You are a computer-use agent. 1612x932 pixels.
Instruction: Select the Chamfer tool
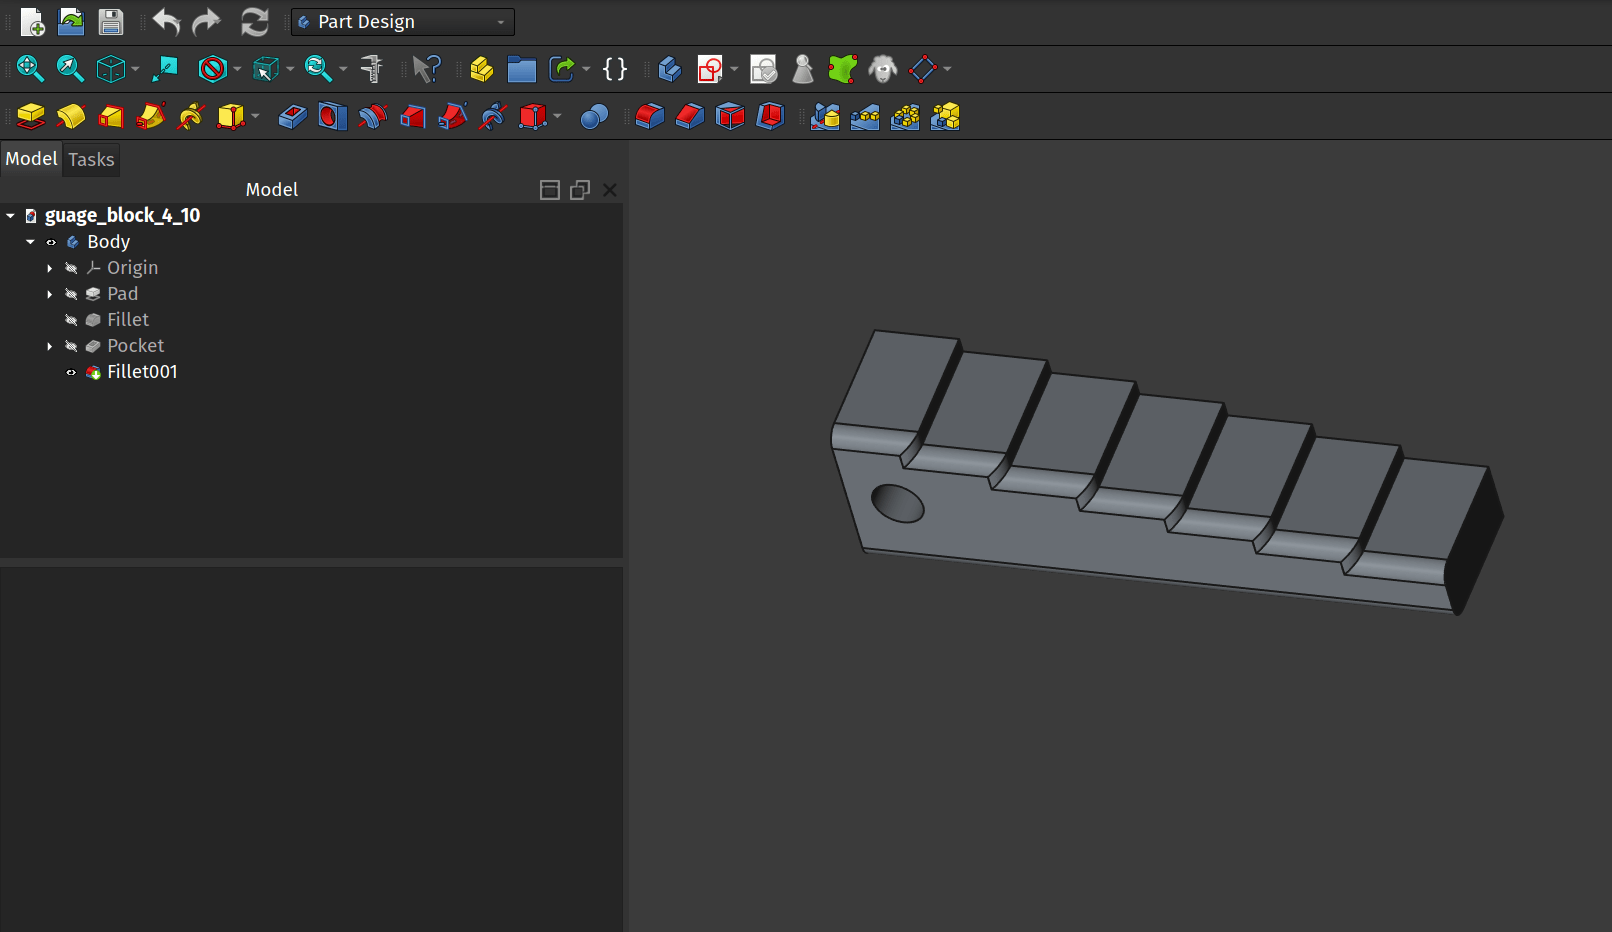[689, 116]
